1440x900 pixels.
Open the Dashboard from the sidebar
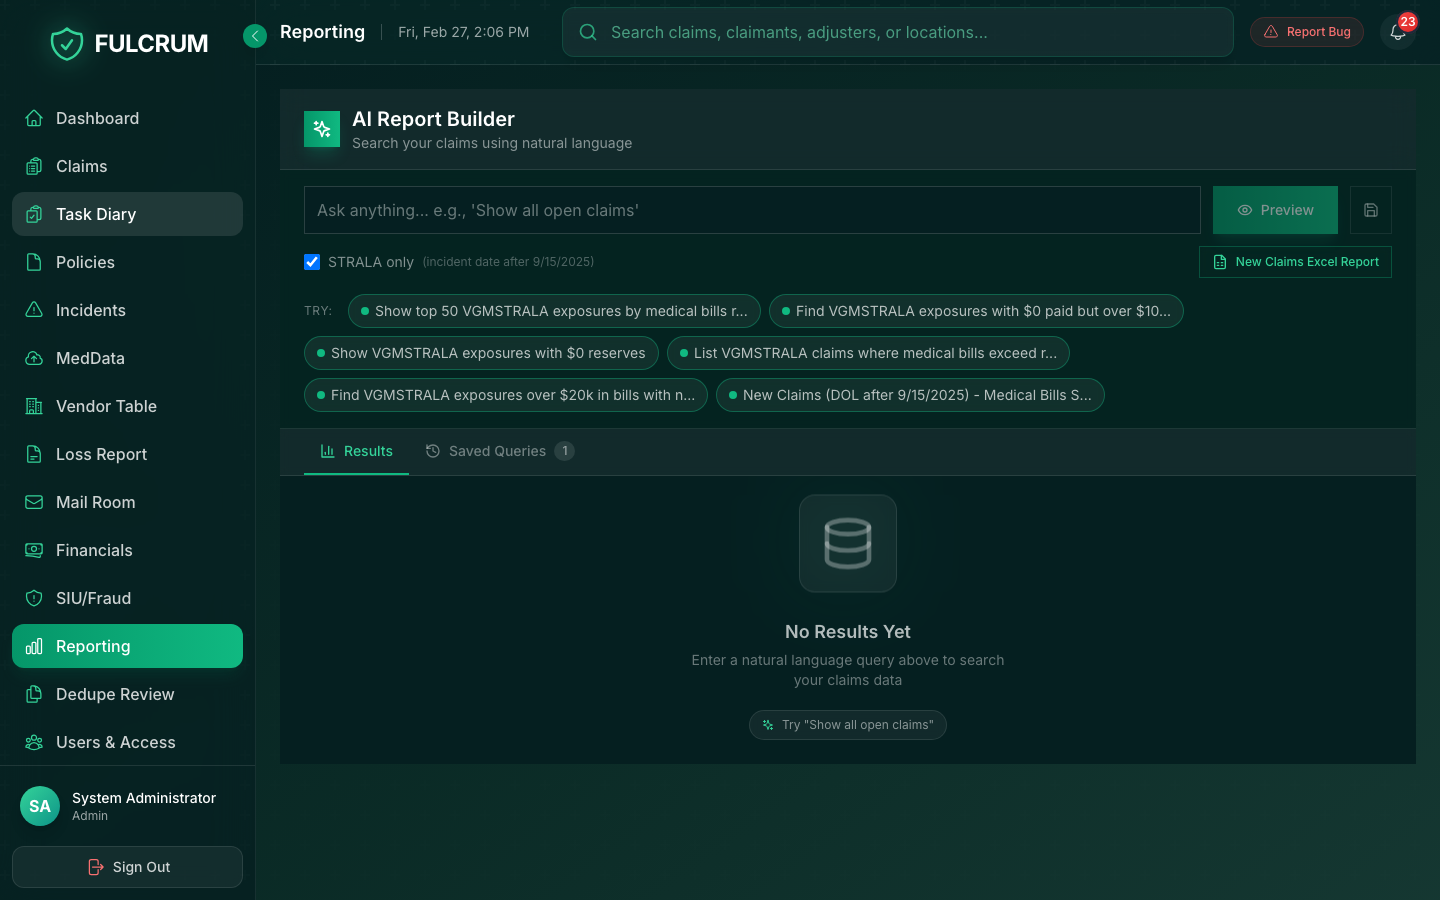coord(97,118)
